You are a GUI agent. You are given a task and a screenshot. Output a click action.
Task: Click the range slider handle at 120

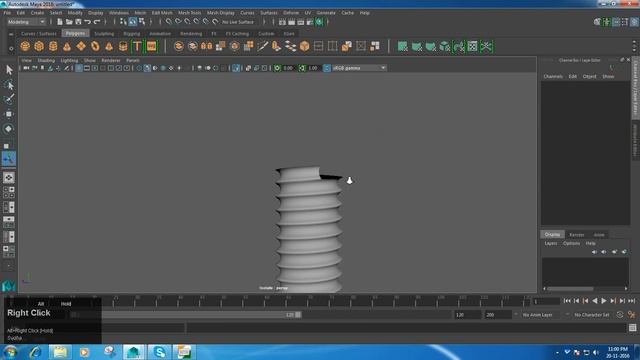coord(298,315)
